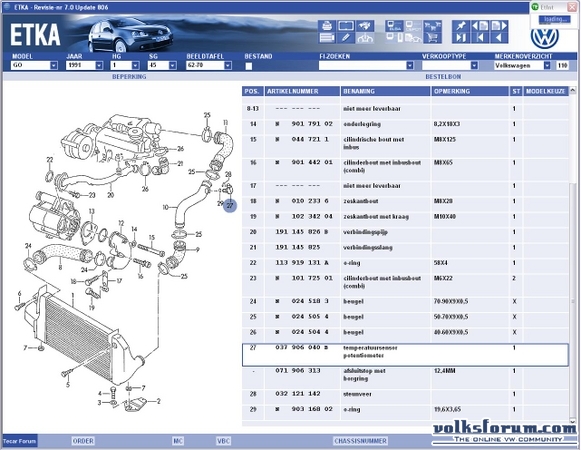Viewport: 581px width, 450px height.
Task: Open the VERKOOPTYPE dropdown
Action: click(474, 65)
